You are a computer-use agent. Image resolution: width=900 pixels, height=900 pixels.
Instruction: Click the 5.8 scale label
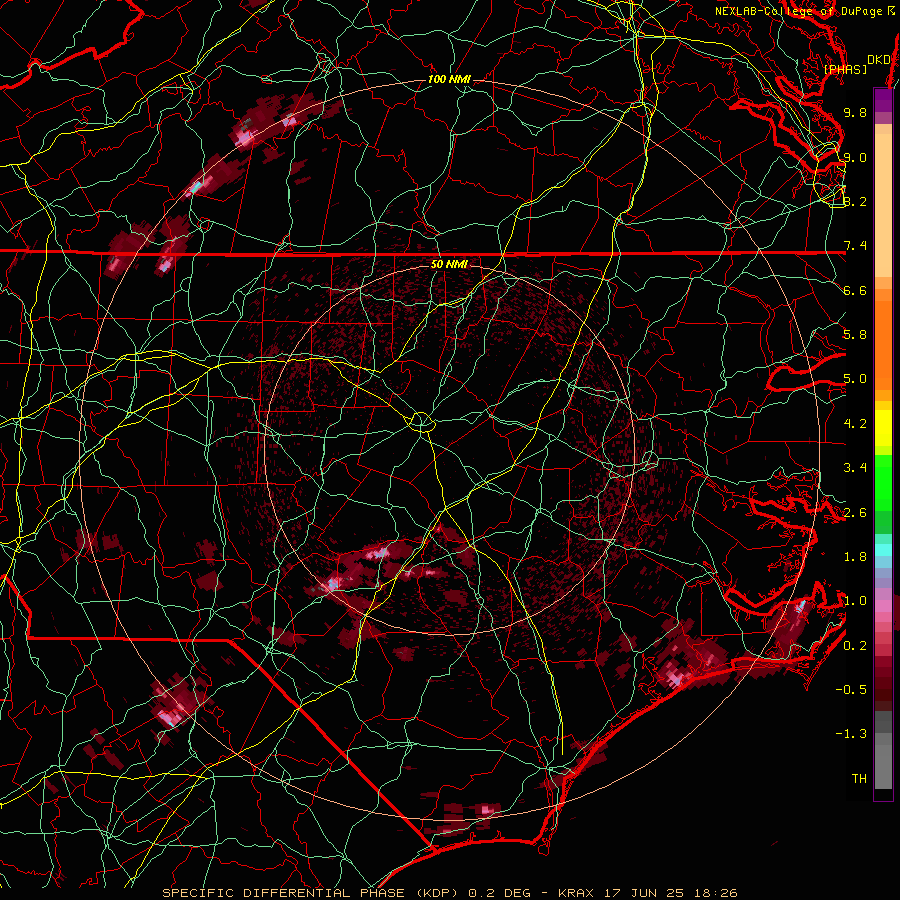click(x=855, y=334)
